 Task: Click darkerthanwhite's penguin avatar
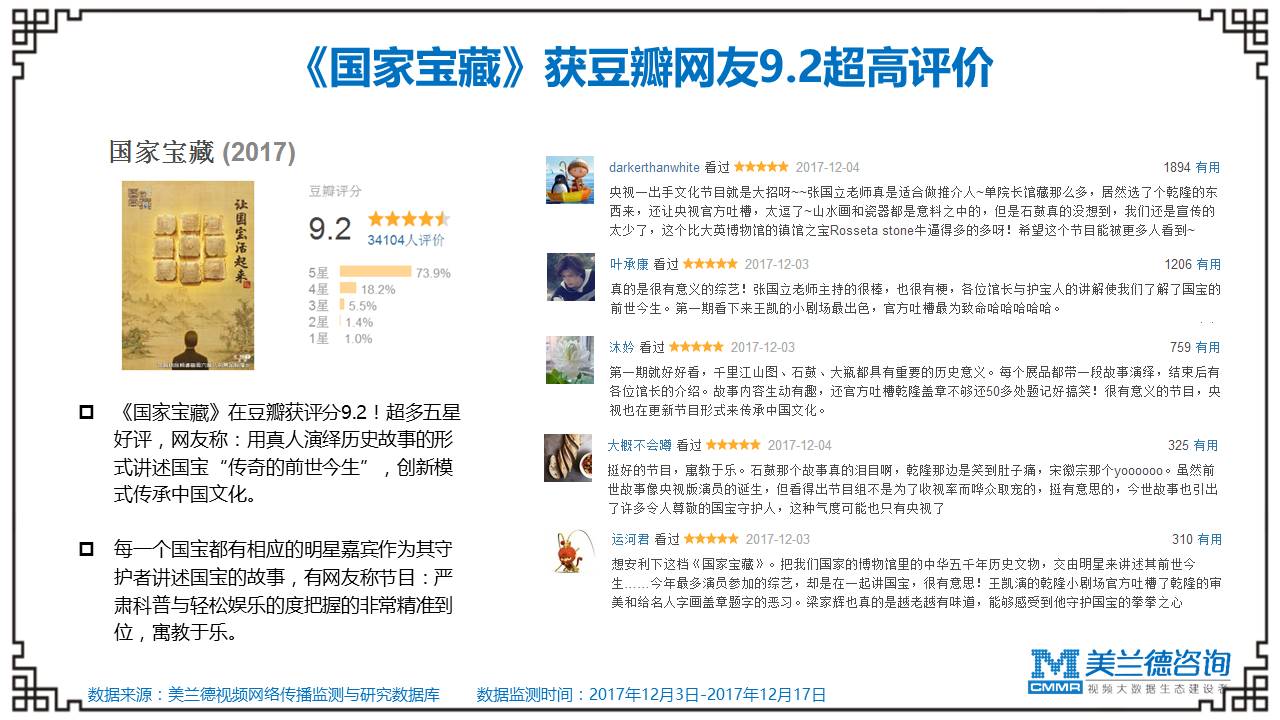point(570,181)
